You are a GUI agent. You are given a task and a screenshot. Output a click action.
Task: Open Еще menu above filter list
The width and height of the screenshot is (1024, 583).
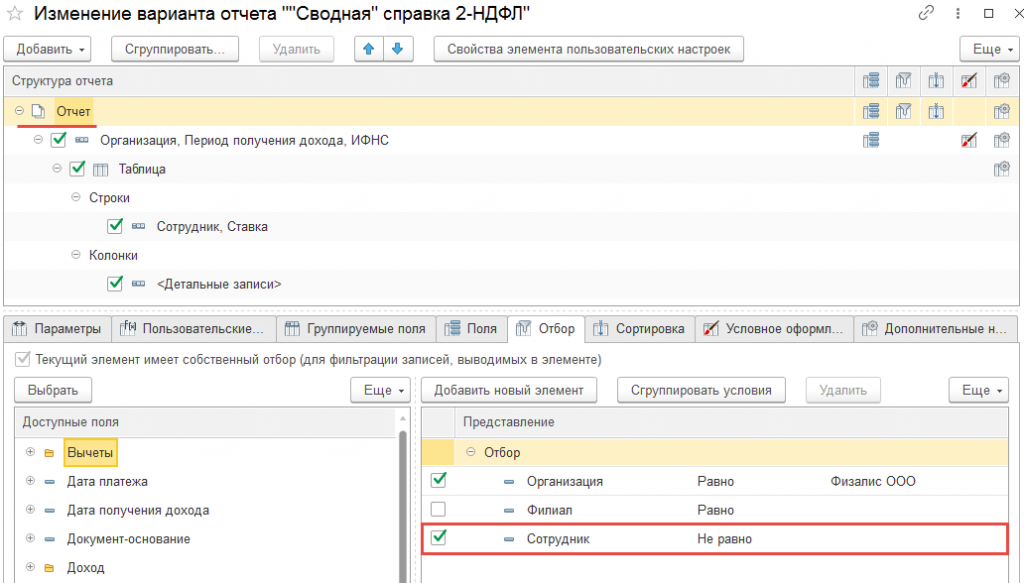coord(978,390)
